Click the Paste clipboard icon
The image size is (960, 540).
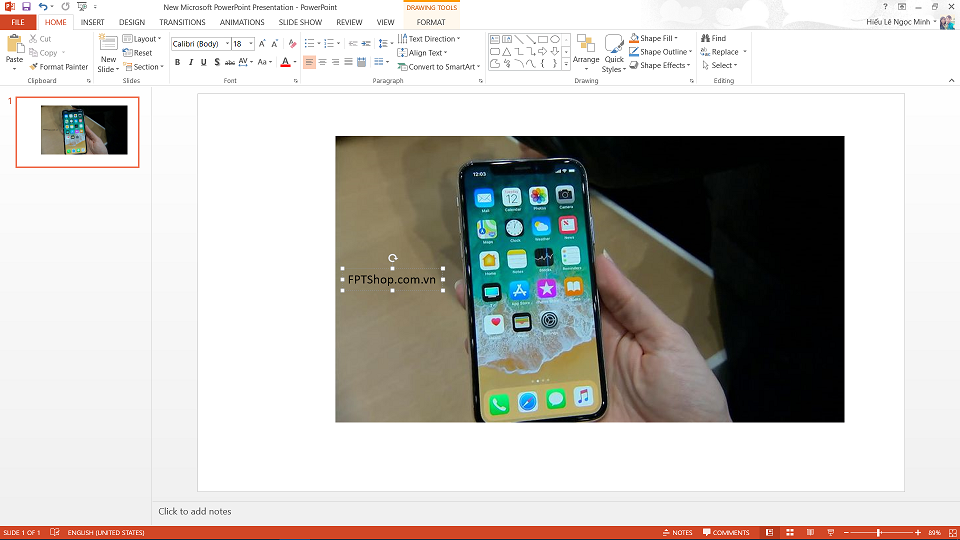point(14,44)
